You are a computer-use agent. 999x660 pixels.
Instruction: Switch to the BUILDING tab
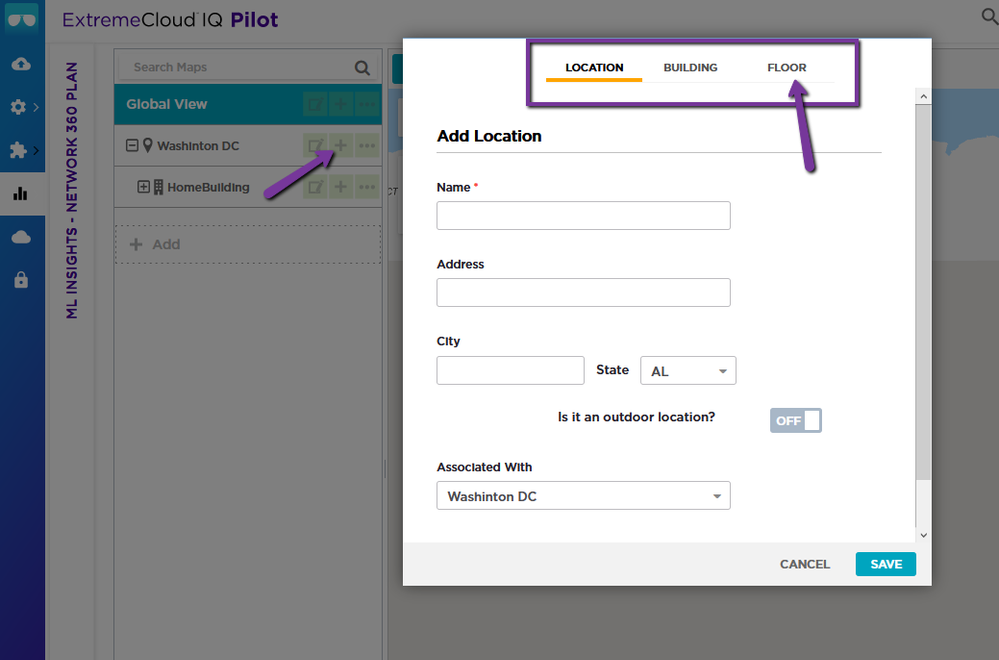point(690,68)
